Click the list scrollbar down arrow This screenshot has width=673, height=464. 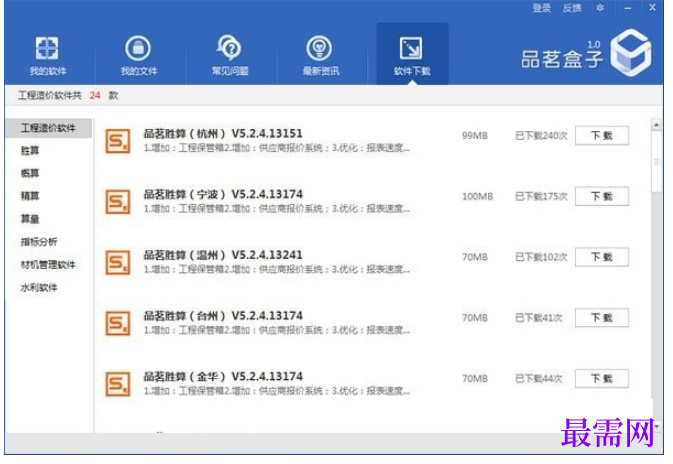[656, 426]
